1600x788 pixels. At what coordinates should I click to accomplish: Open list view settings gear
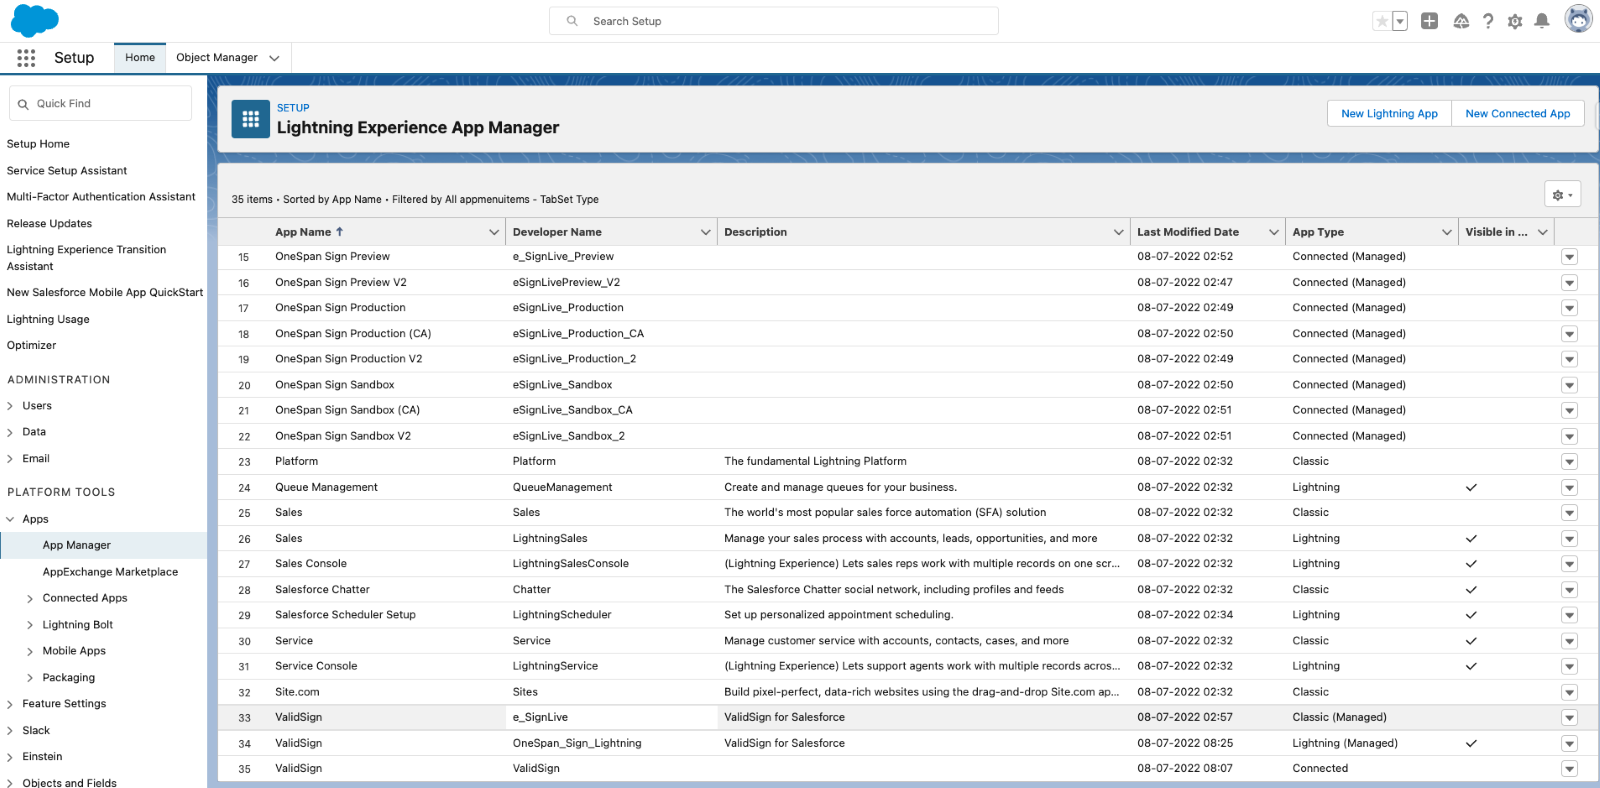[x=1562, y=195]
